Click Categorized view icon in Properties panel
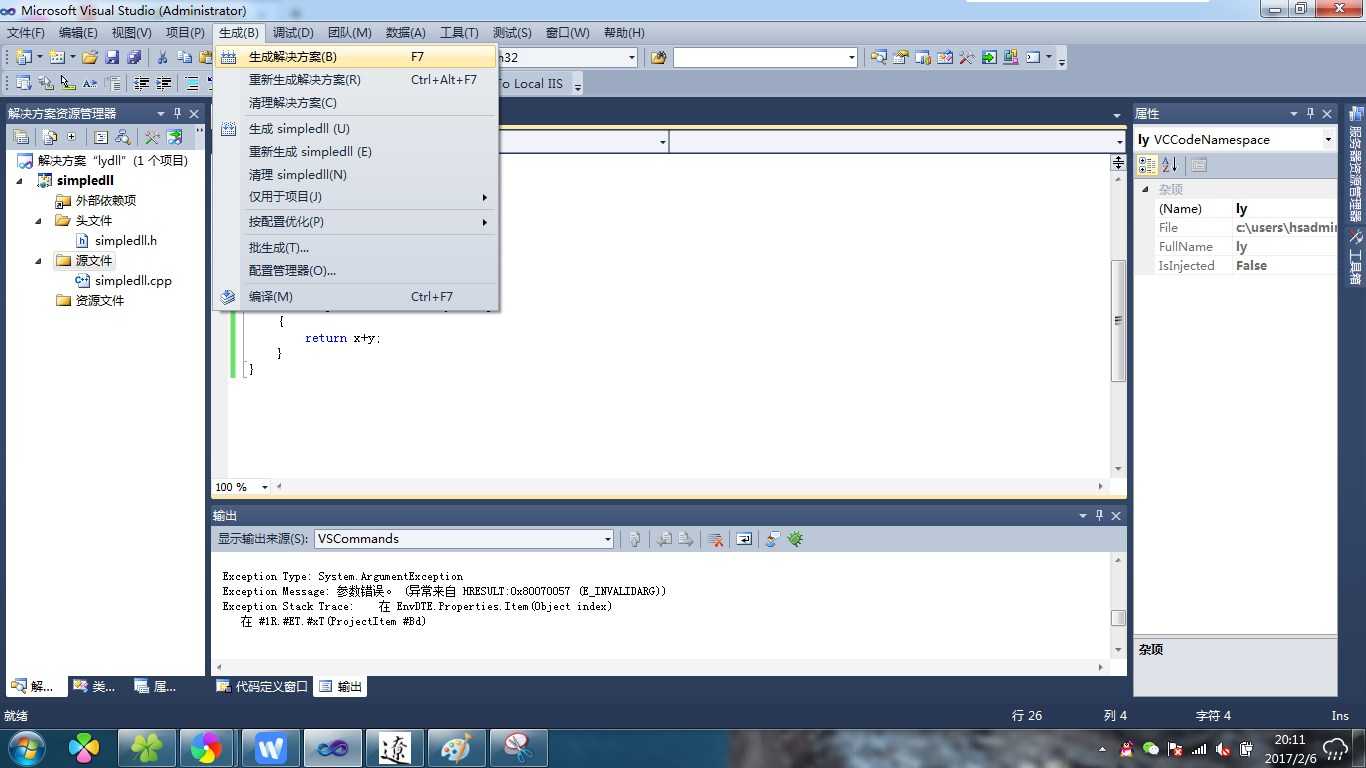 tap(1147, 165)
